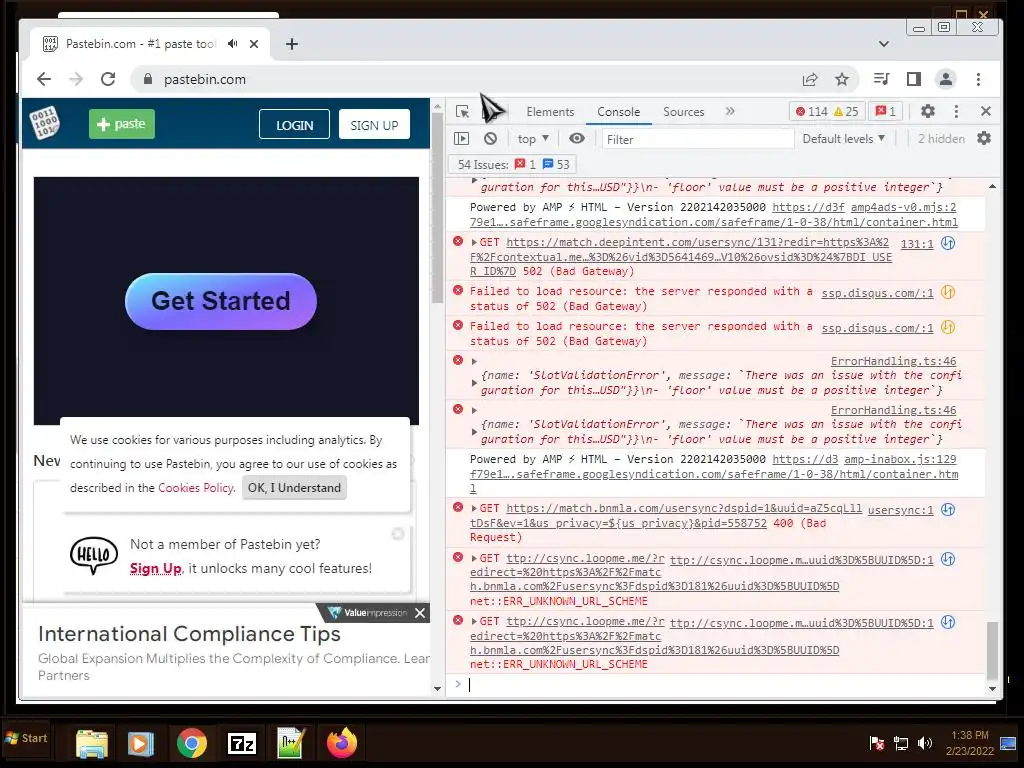Screen dimensions: 1024x768
Task: Click the console Filter input field
Action: click(697, 139)
